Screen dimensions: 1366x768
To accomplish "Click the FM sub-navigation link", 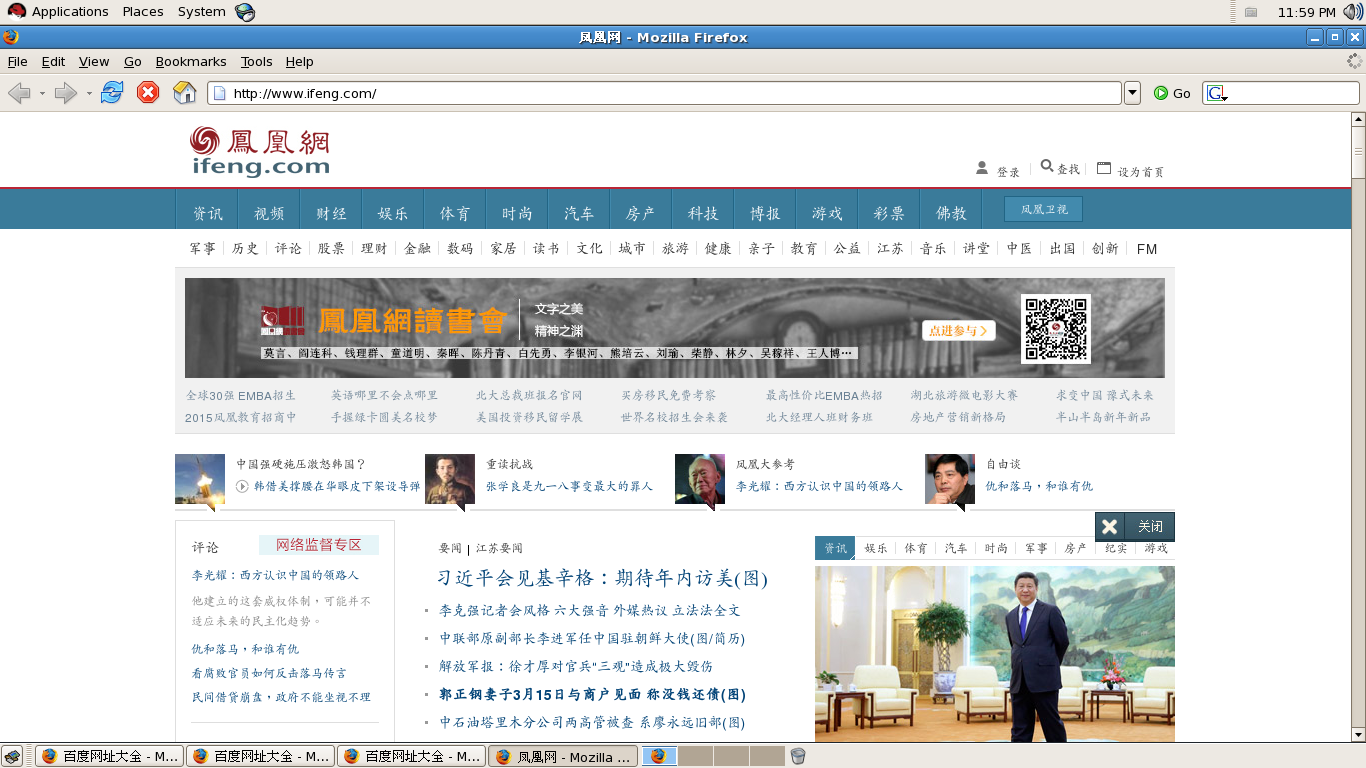I will 1147,249.
